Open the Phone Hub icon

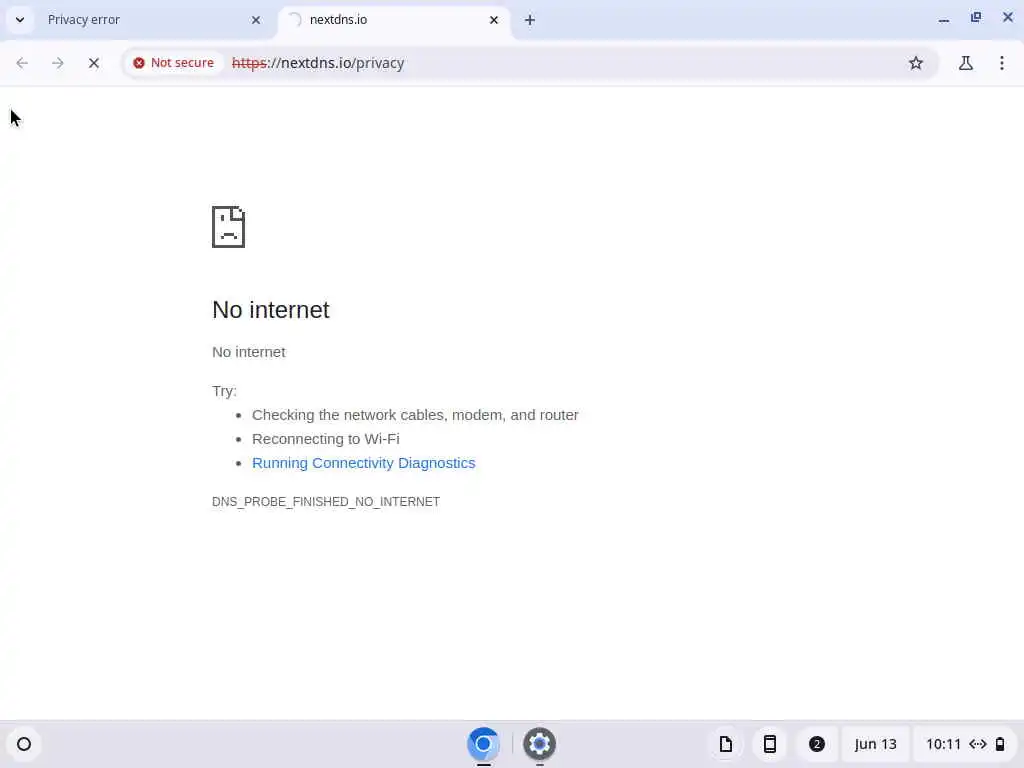[x=770, y=744]
